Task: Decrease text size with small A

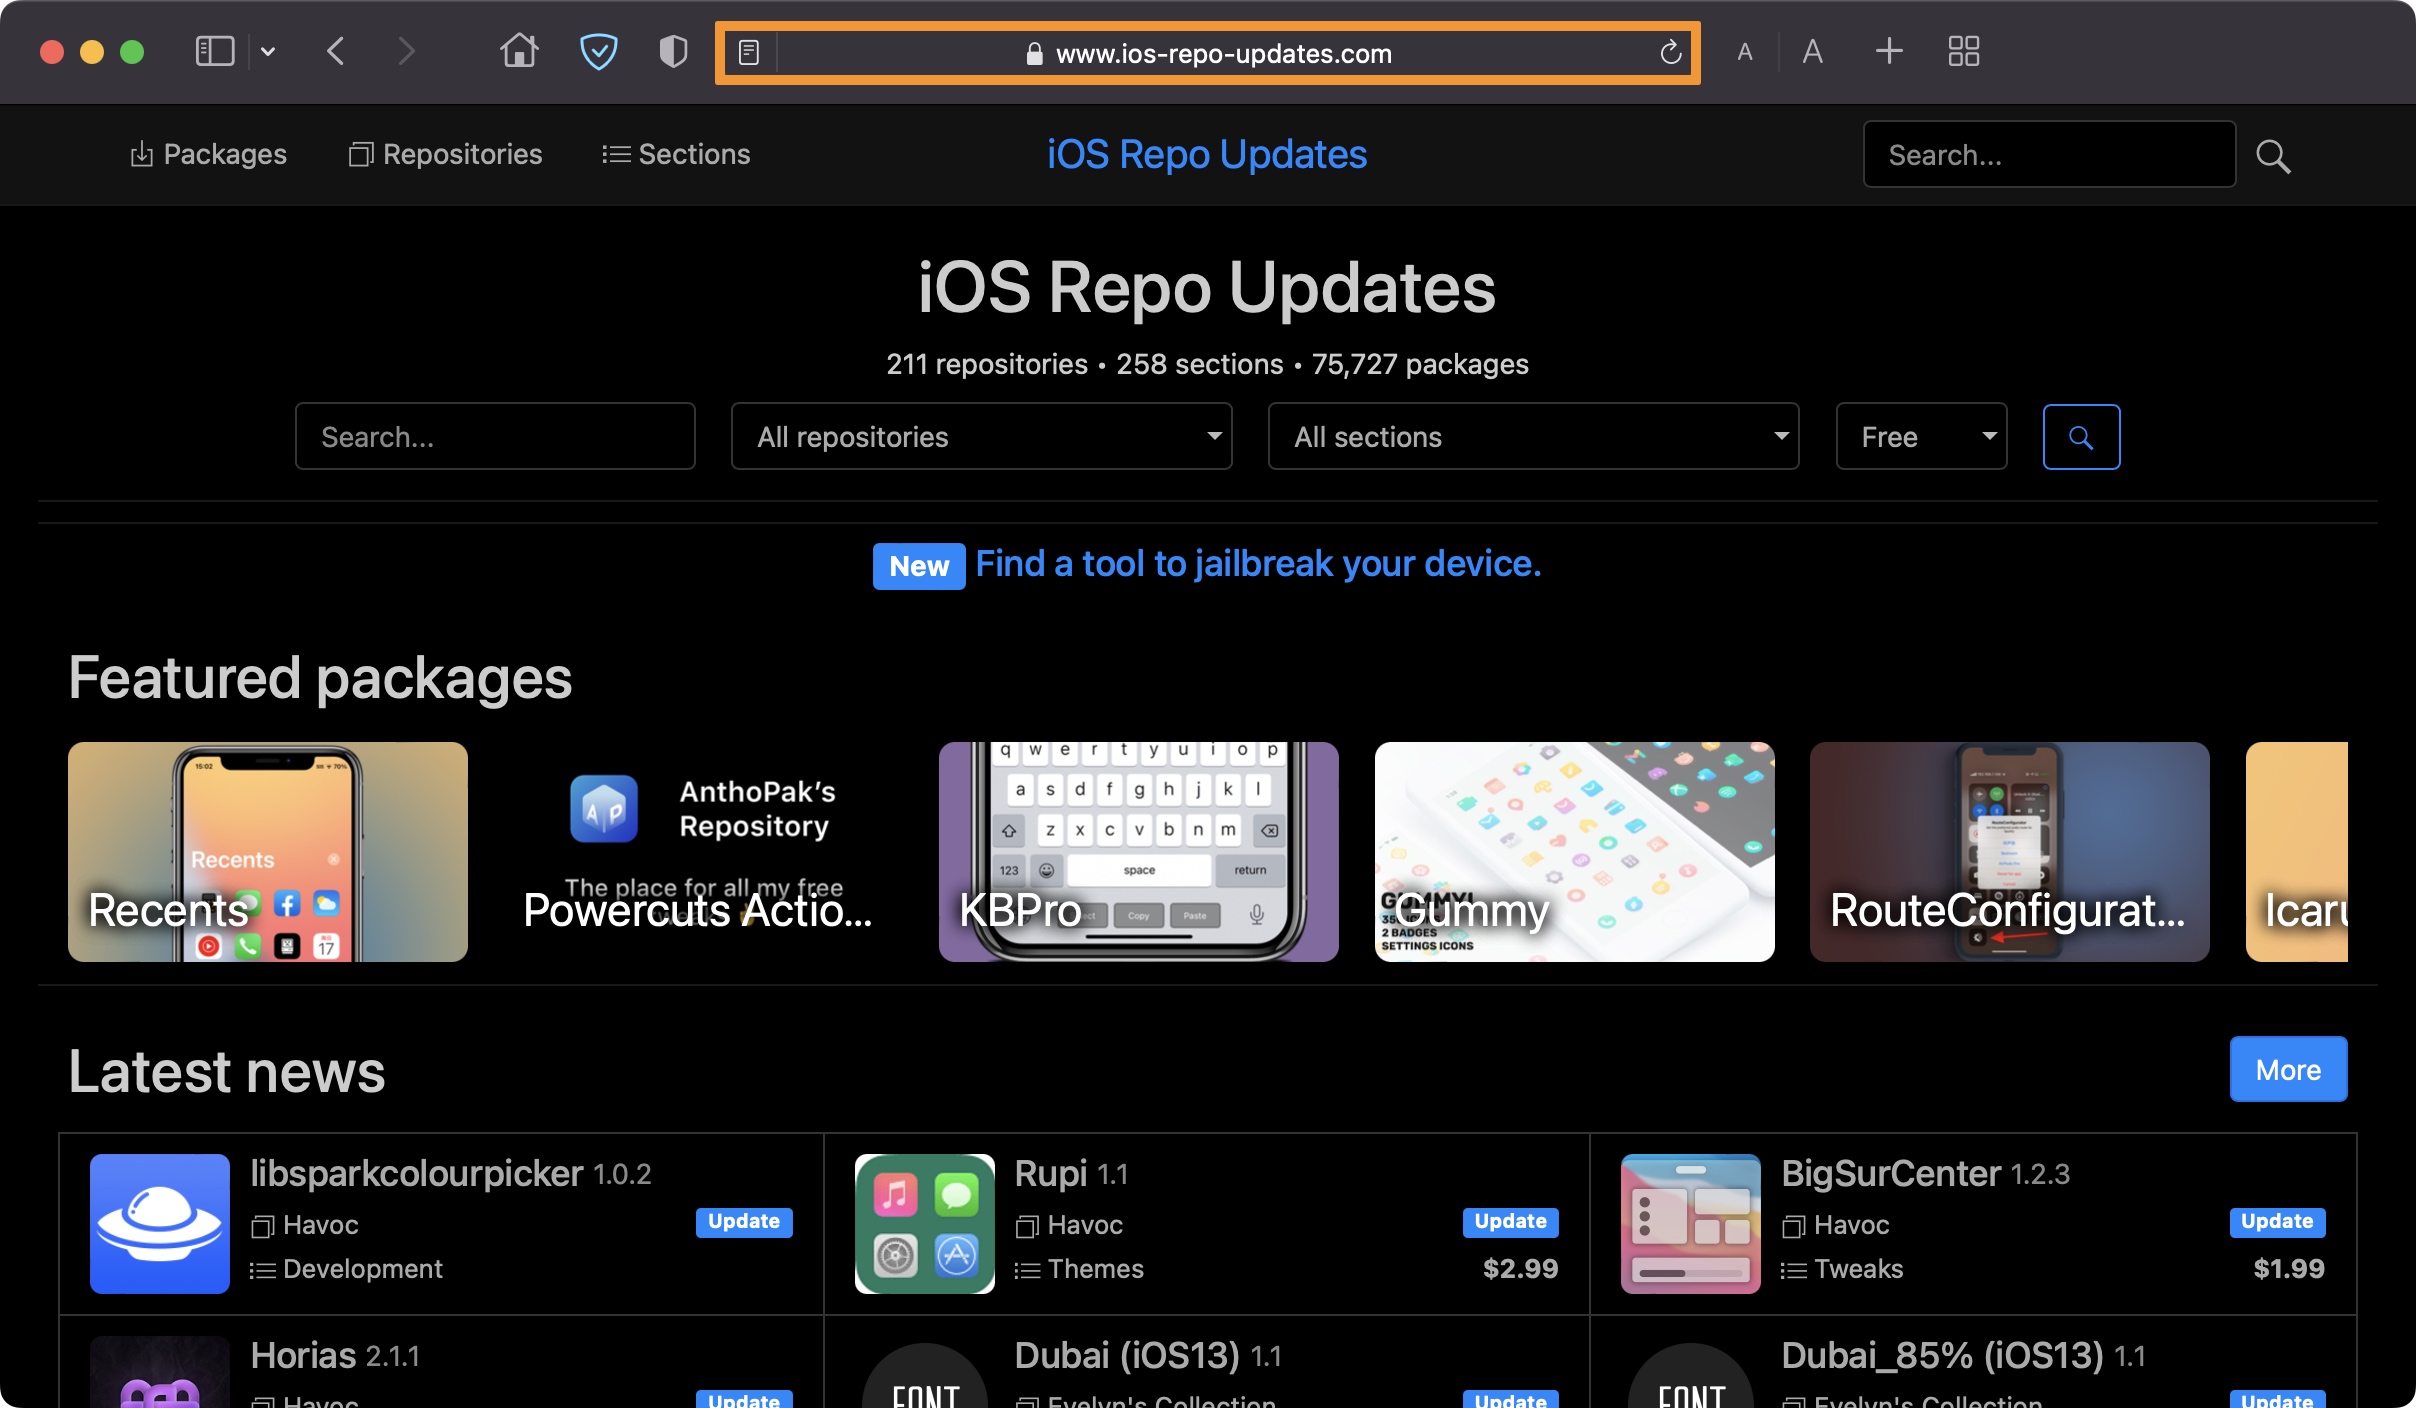Action: (1744, 52)
